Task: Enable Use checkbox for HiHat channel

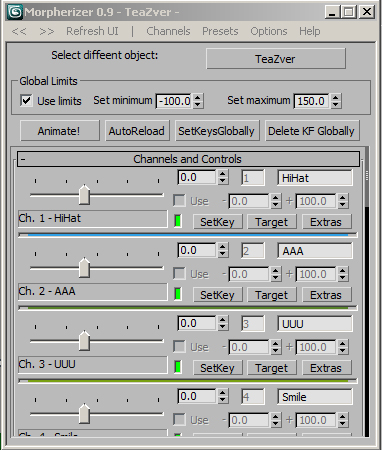Action: click(179, 201)
